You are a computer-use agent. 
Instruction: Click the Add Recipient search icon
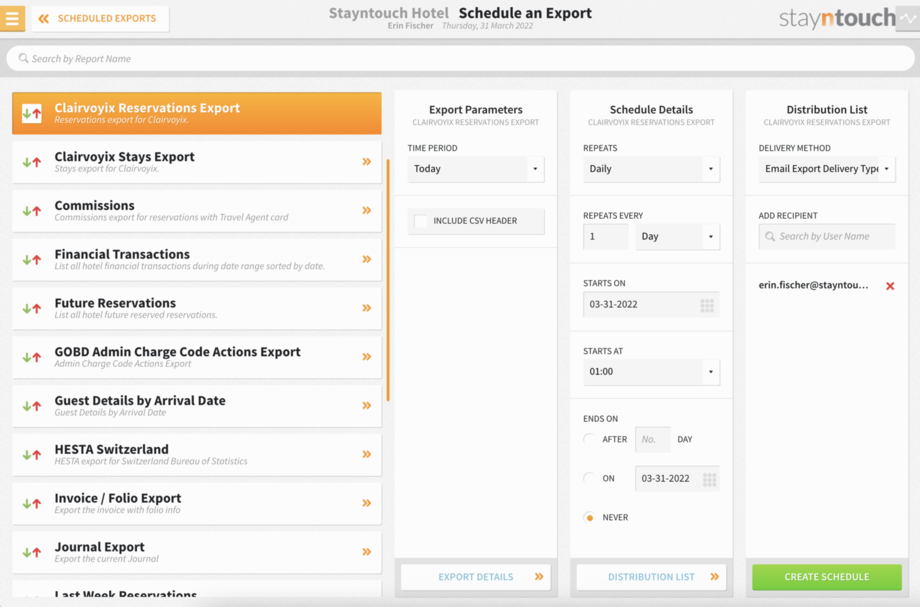[x=770, y=236]
